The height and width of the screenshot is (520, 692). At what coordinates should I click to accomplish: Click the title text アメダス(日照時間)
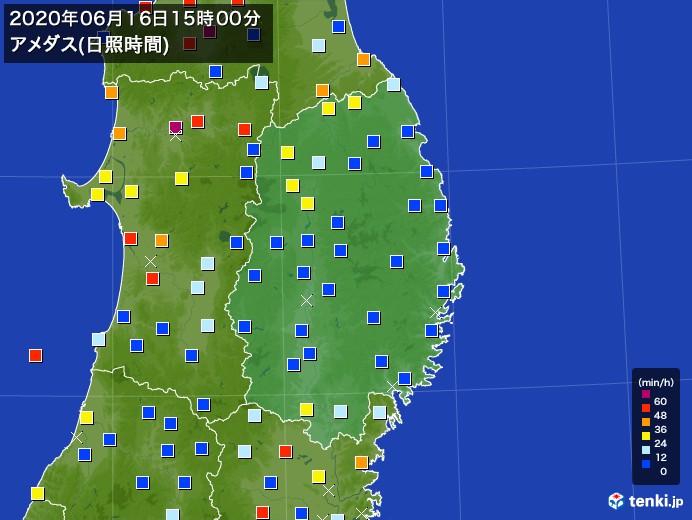click(89, 45)
